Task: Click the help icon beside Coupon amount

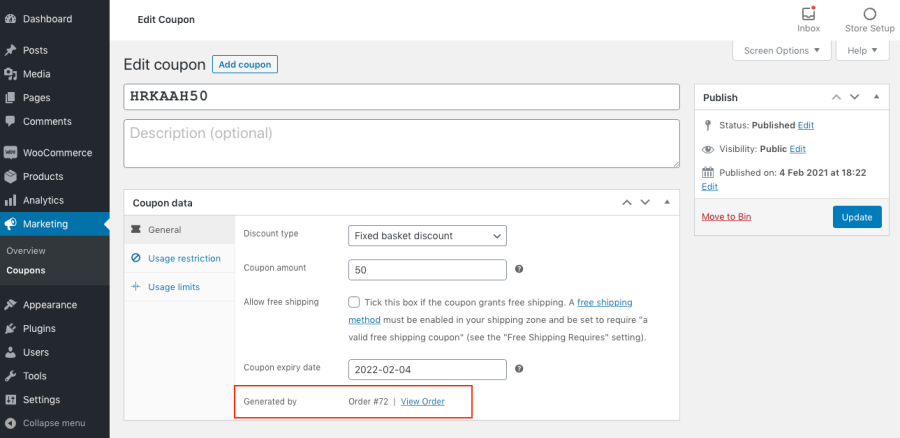Action: point(519,269)
